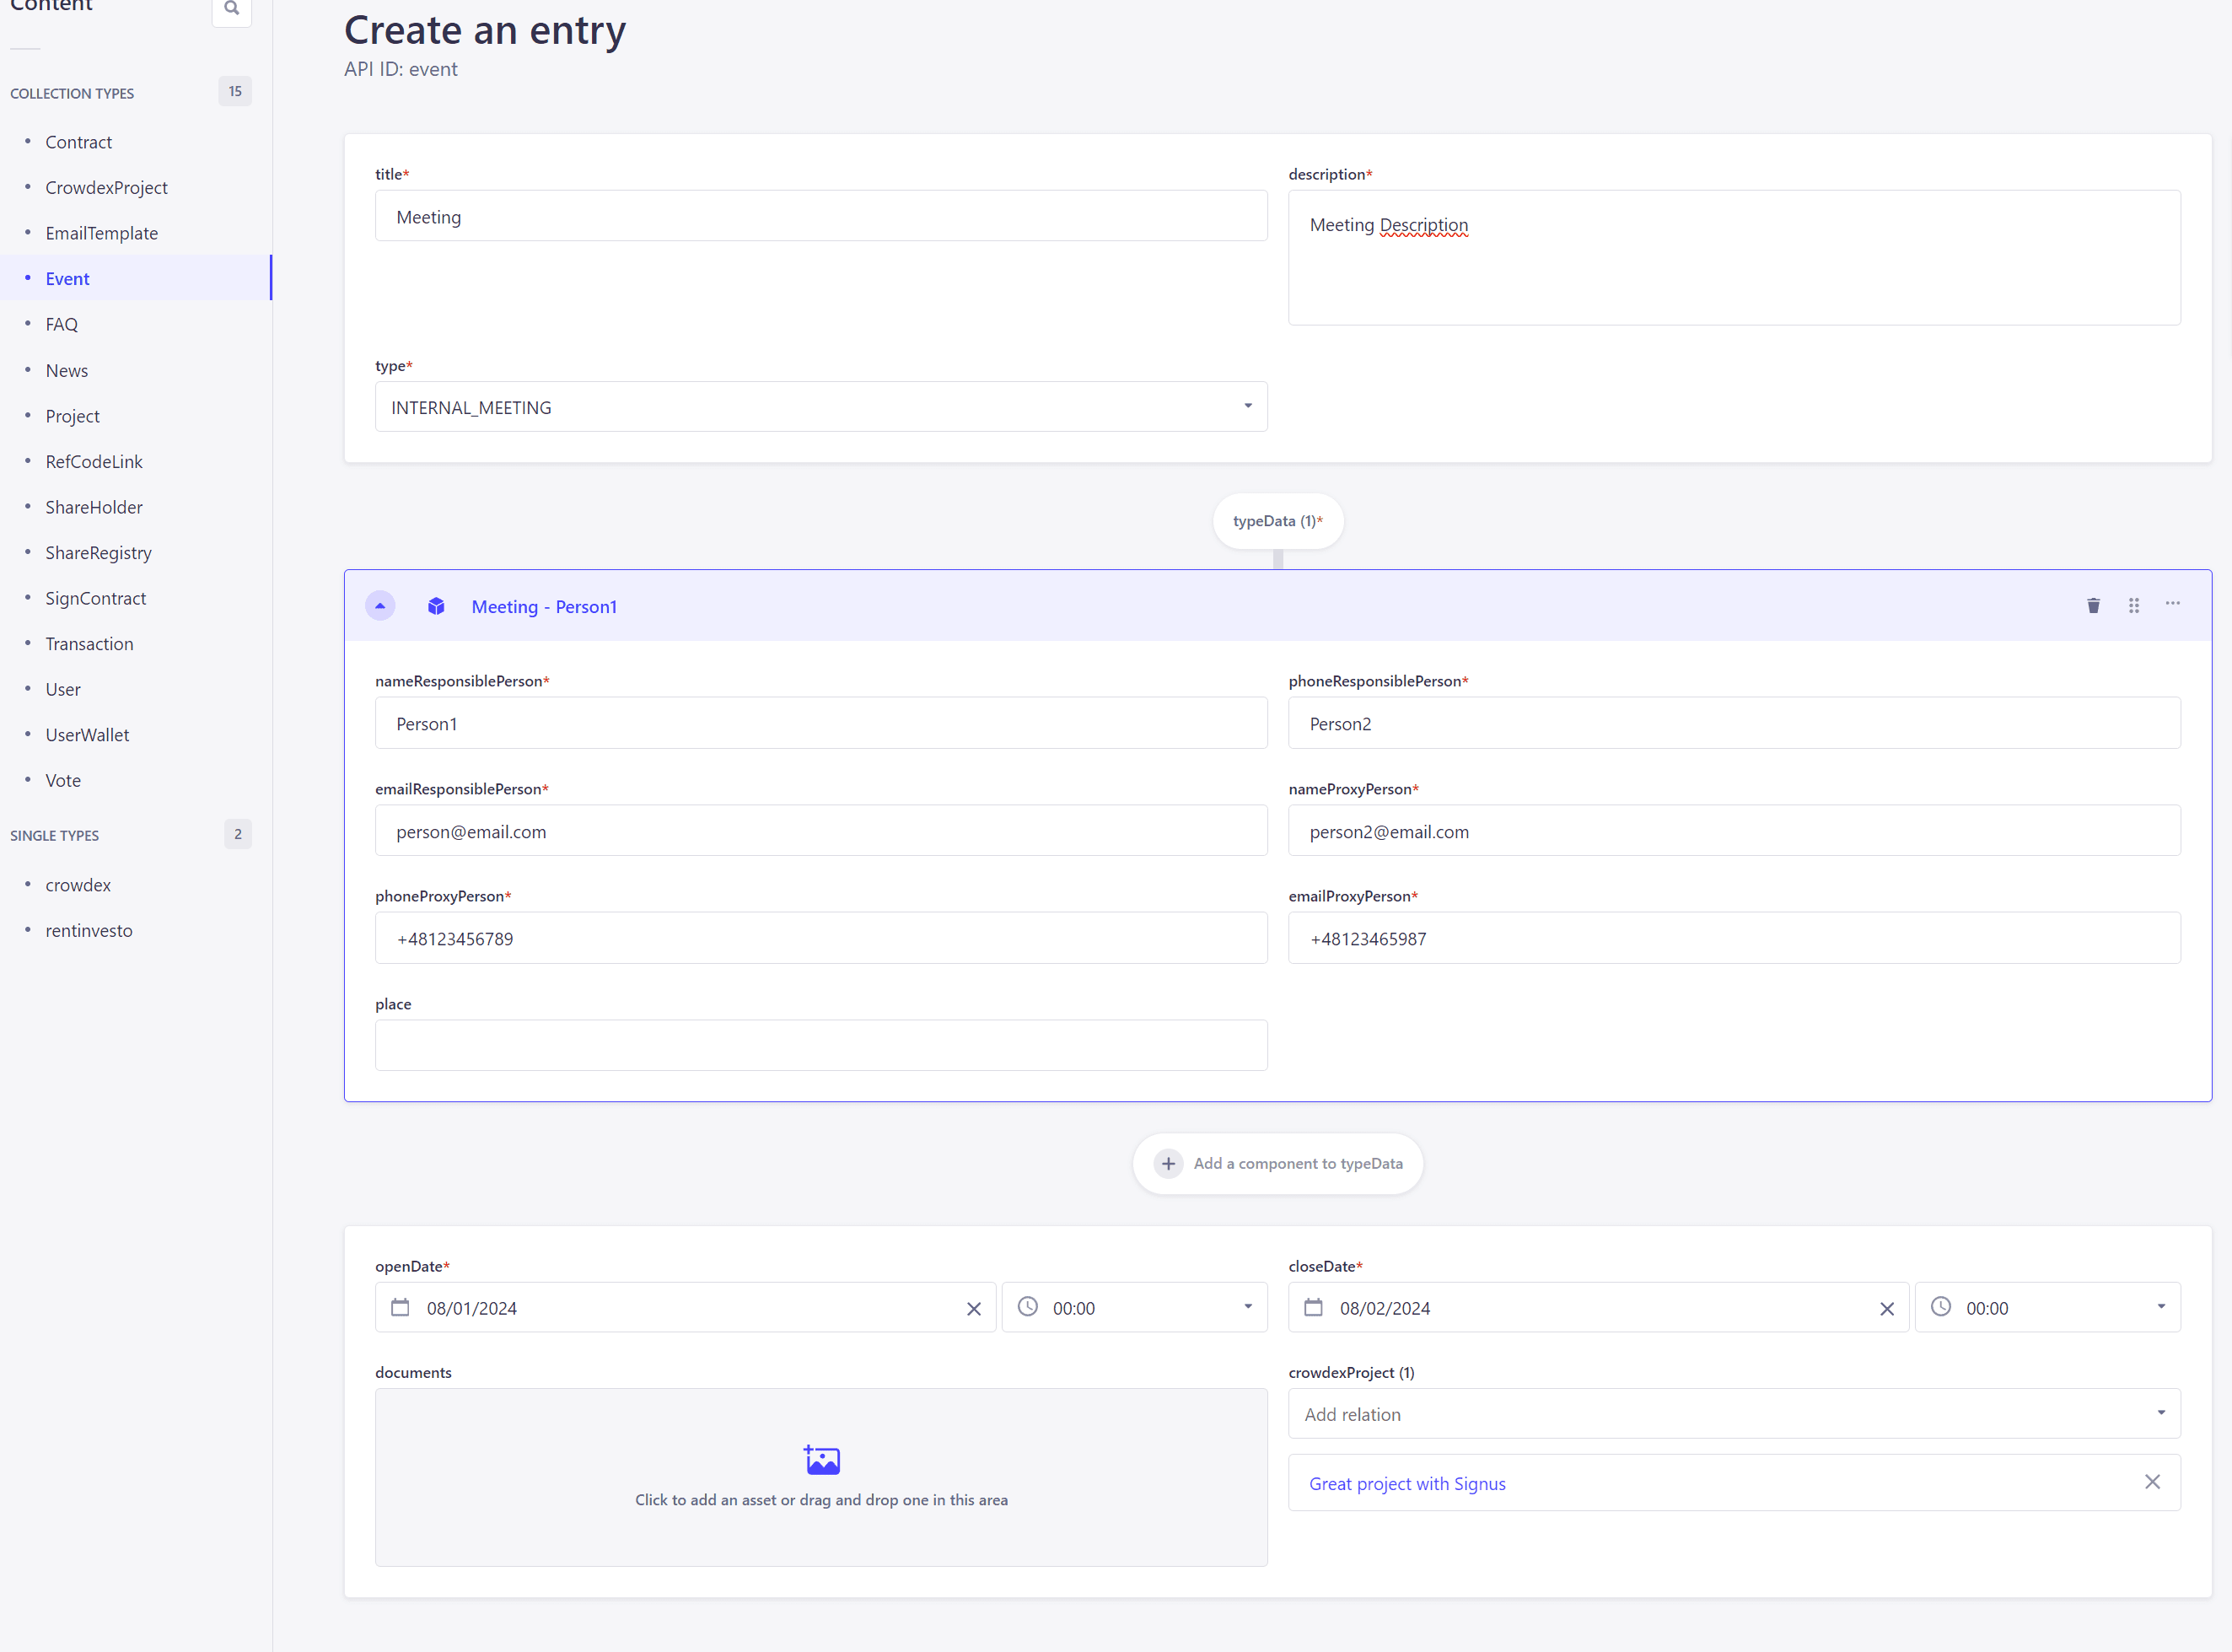Collapse the Meeting - Person1 component
The image size is (2232, 1652).
(x=380, y=606)
